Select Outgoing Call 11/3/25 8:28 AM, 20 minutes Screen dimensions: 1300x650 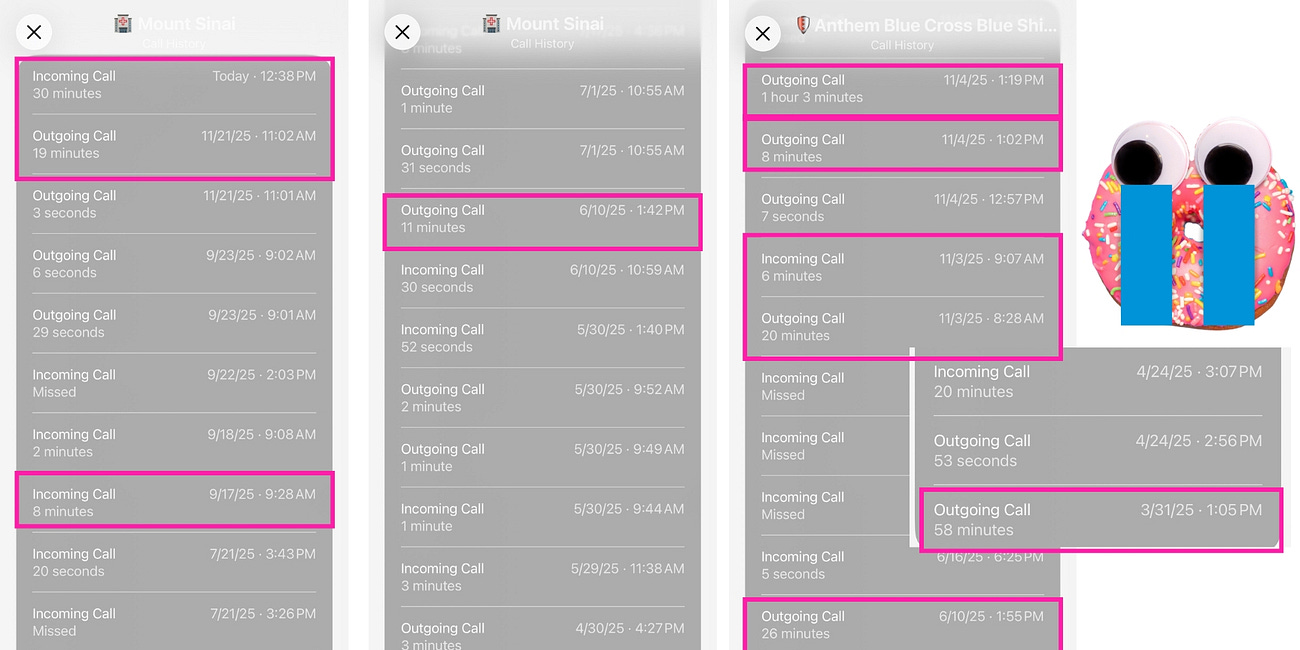pos(902,327)
